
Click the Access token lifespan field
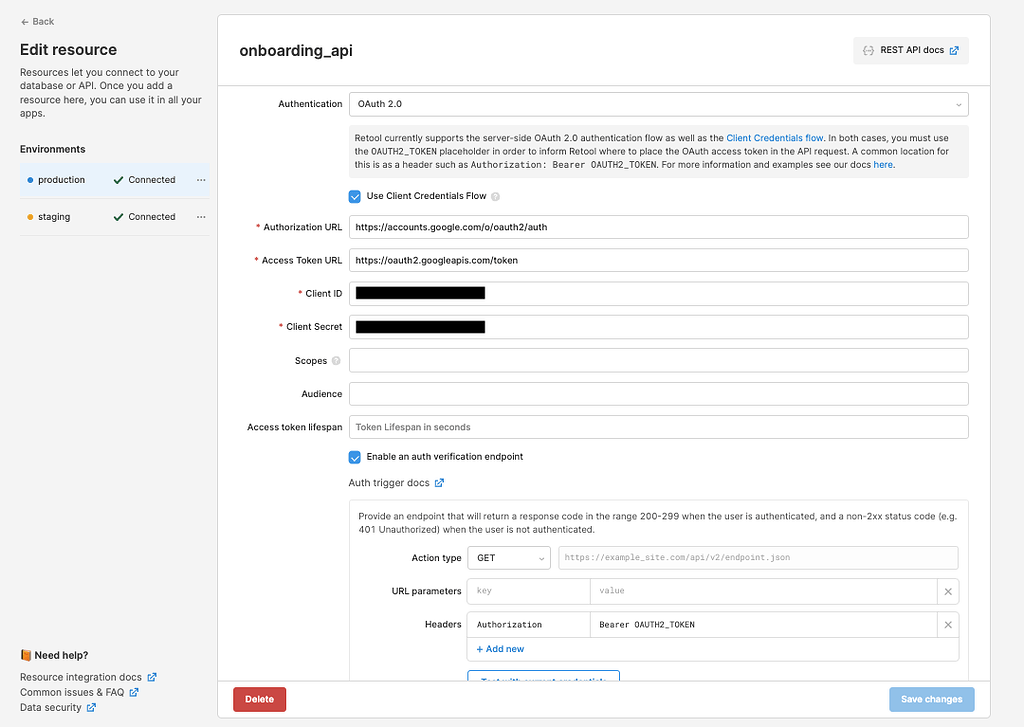coord(658,427)
